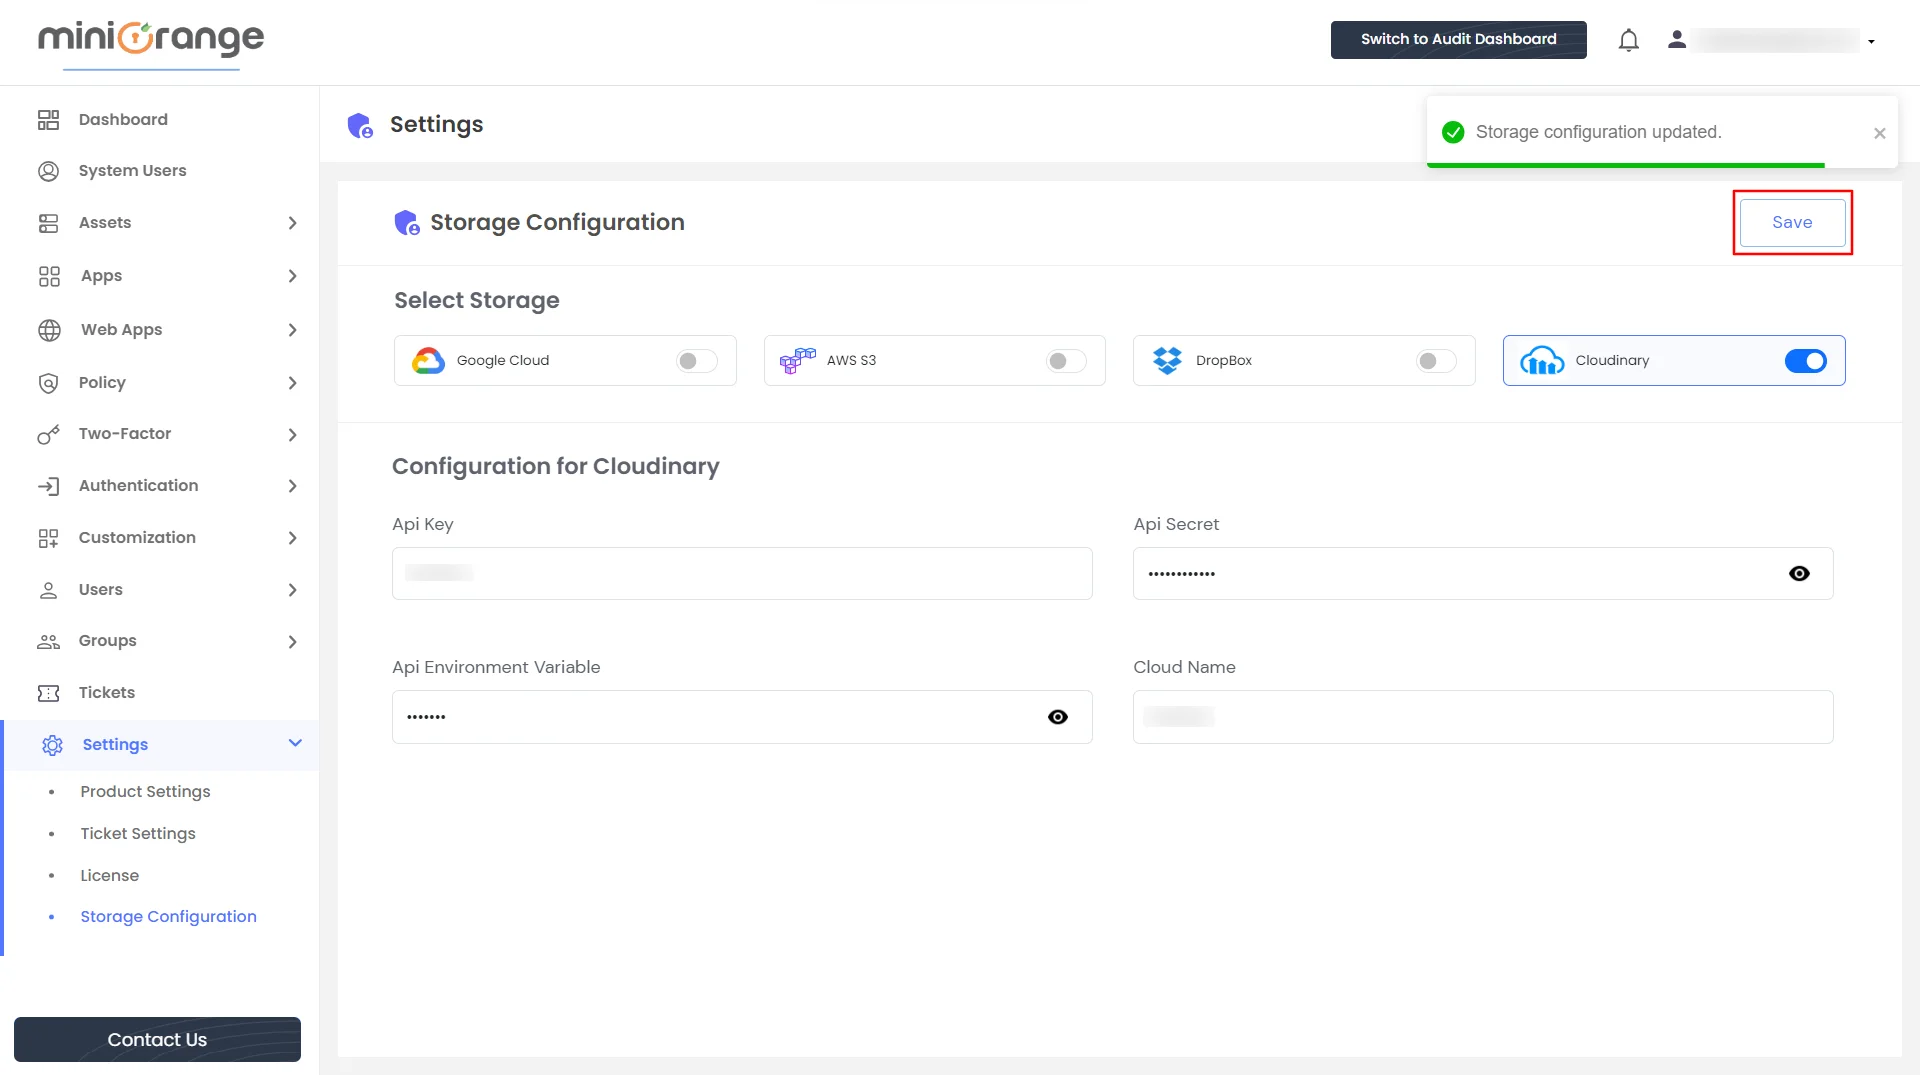
Task: Expand the Two-Factor sidebar section
Action: tap(292, 435)
